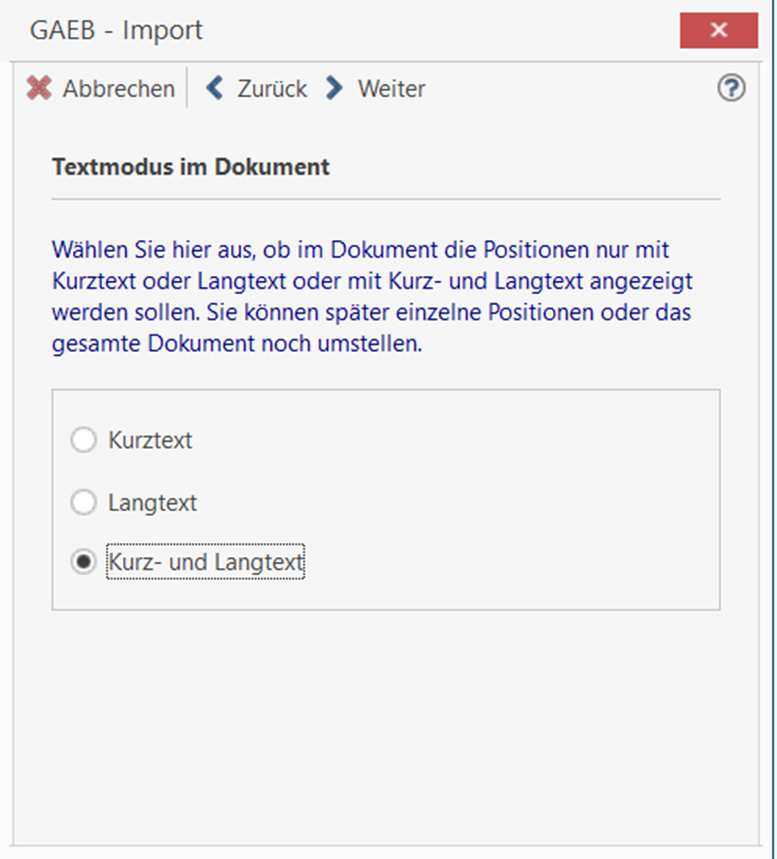Click the GAEB - Import title bar text
The height and width of the screenshot is (859, 777).
[x=116, y=30]
